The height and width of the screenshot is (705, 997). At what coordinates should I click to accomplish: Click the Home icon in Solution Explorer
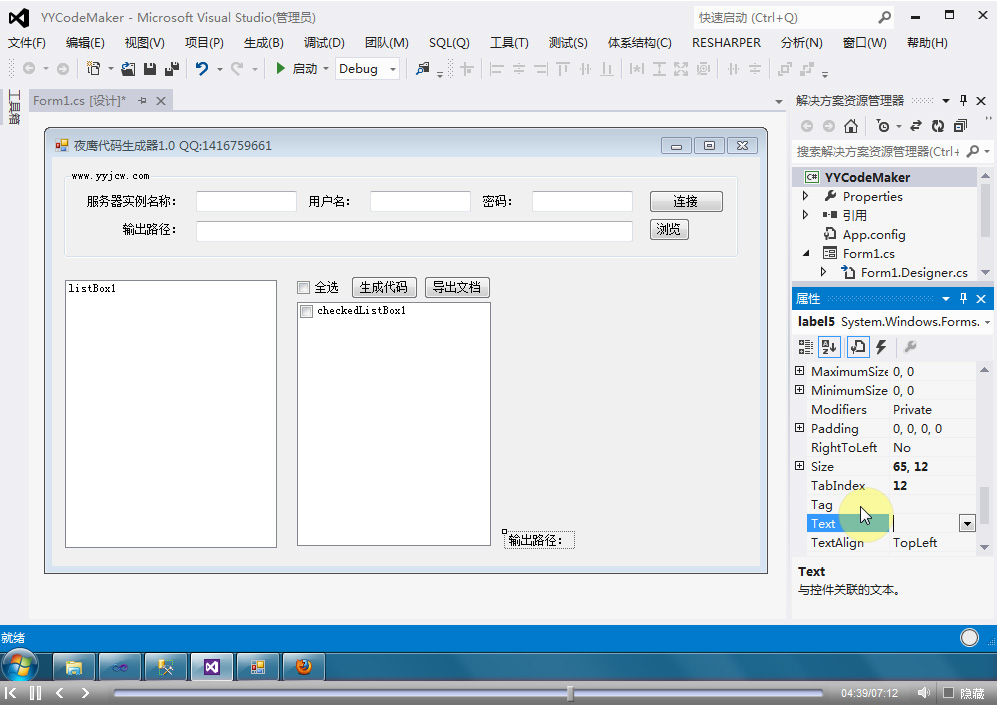pyautogui.click(x=851, y=126)
